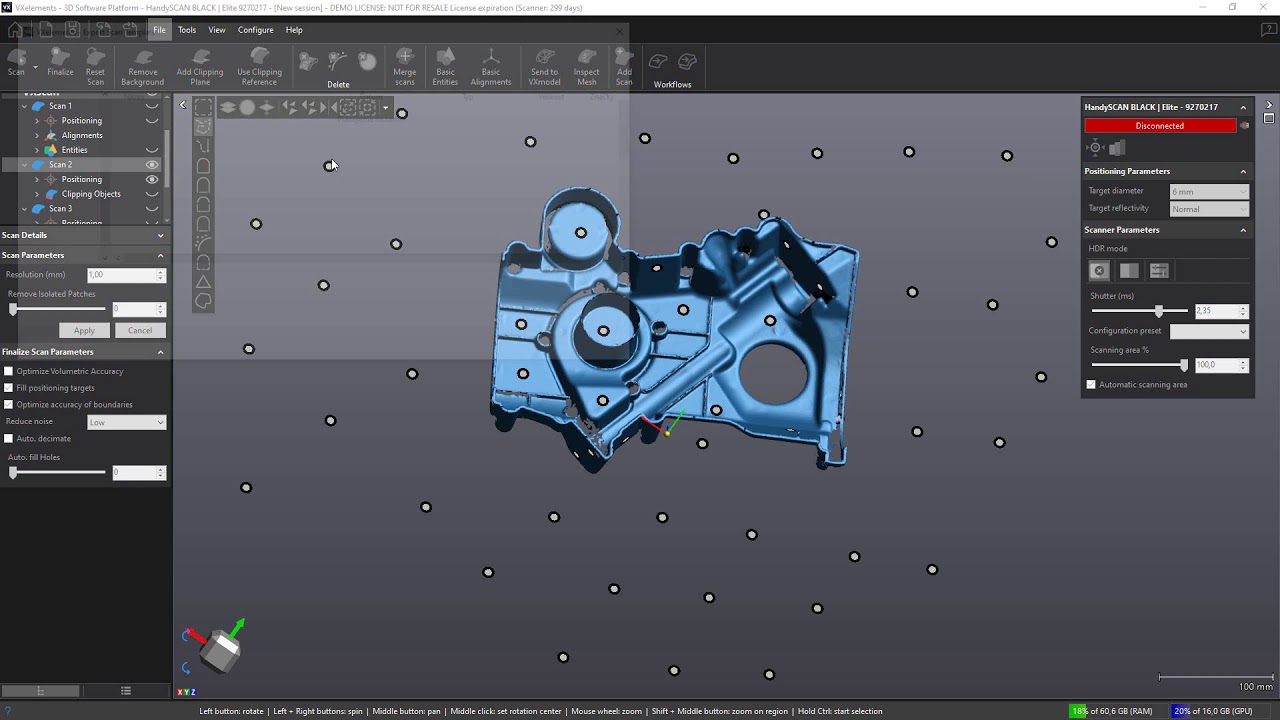Open the Basic Alignments tool
The image size is (1280, 720).
pos(490,62)
